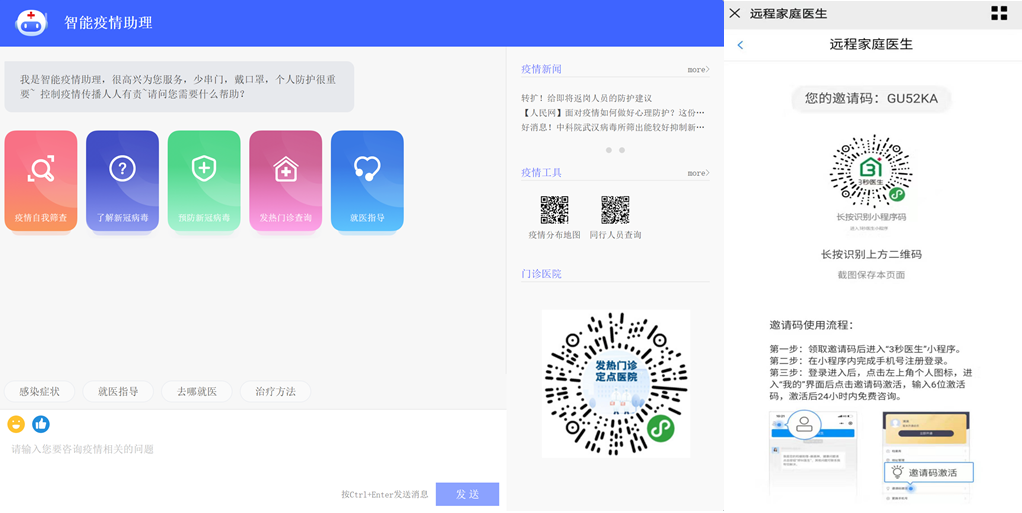
Task: Click the 同行人员查询 QR code
Action: pyautogui.click(x=615, y=210)
